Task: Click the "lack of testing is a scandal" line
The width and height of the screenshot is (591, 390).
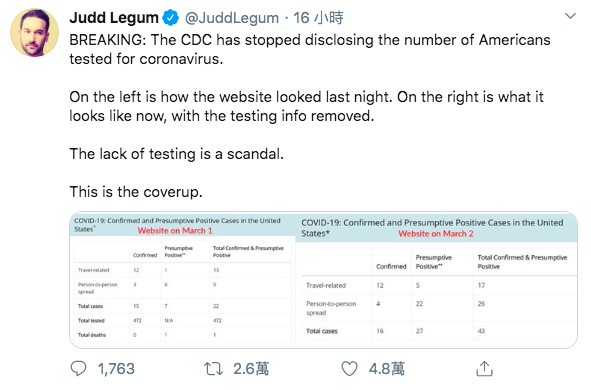Action: (176, 154)
